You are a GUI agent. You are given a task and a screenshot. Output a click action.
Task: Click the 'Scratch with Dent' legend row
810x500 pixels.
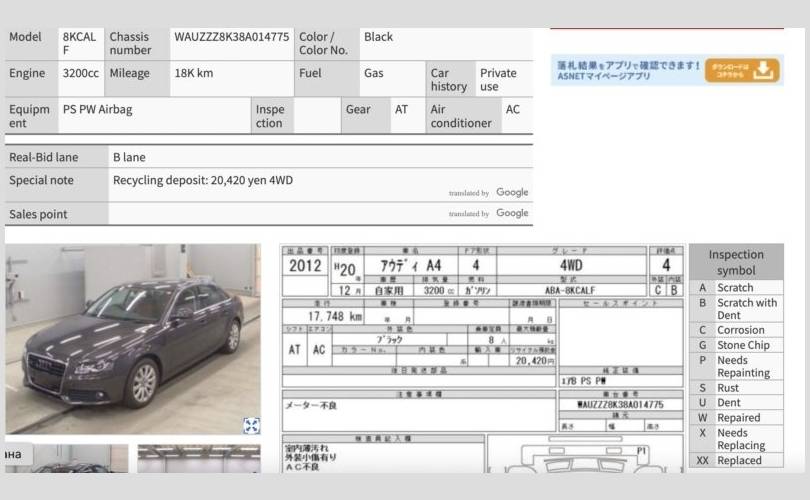pyautogui.click(x=736, y=309)
